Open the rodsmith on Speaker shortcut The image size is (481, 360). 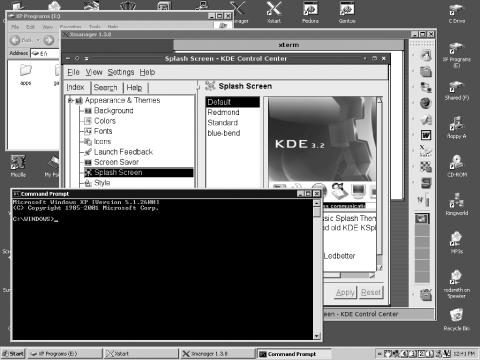click(x=456, y=284)
